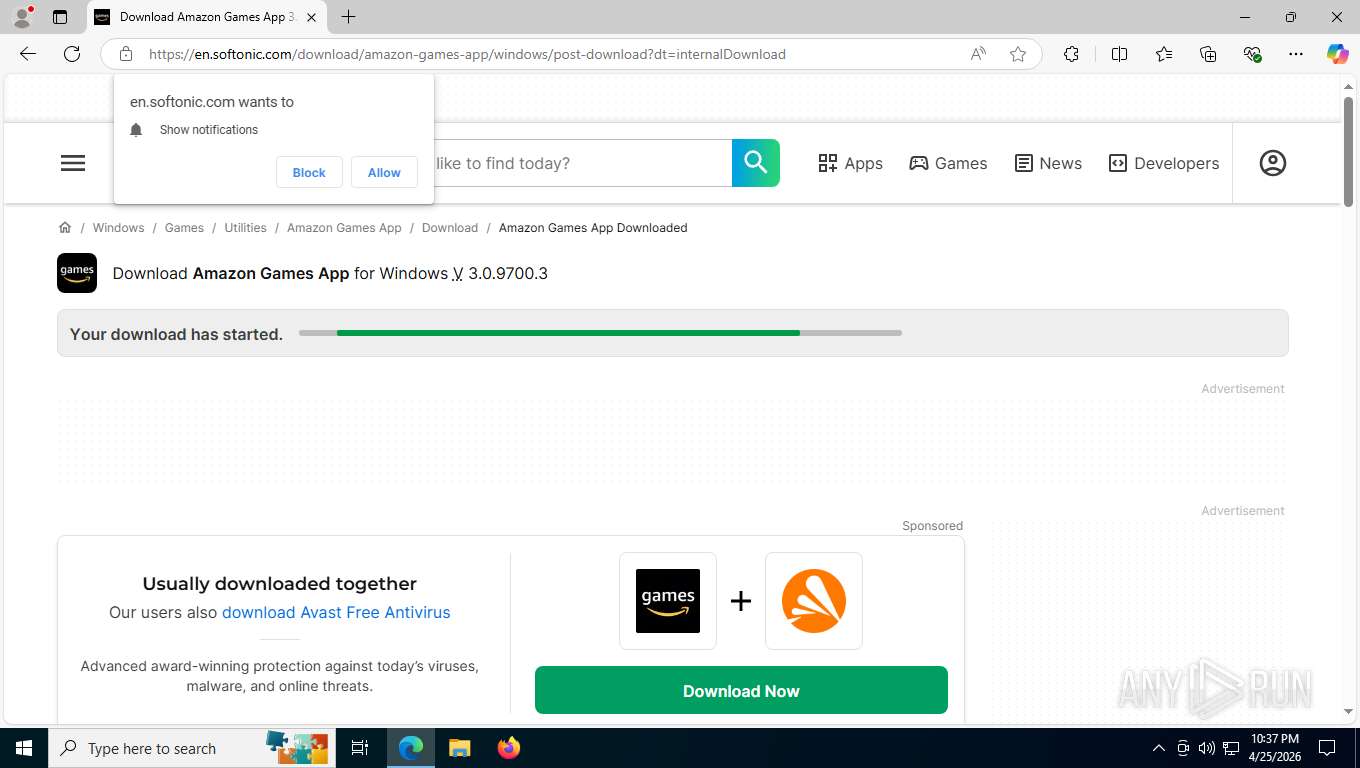Image resolution: width=1360 pixels, height=768 pixels.
Task: Open browser Extensions icon
Action: click(x=1071, y=54)
